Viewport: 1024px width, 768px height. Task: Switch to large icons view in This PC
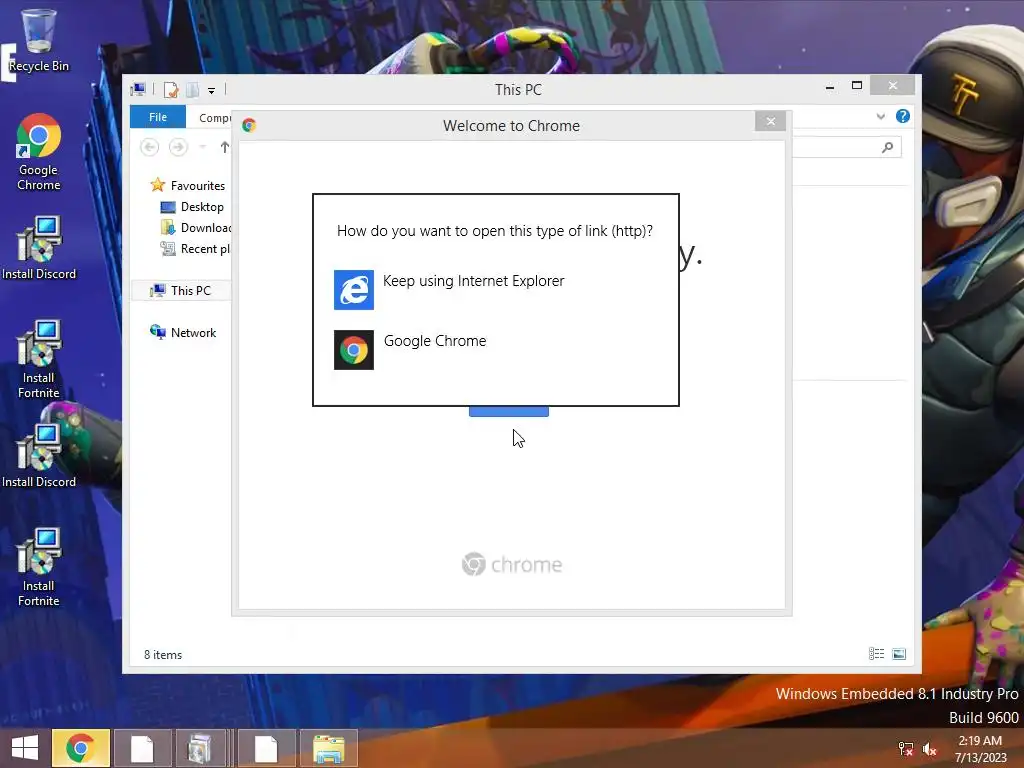[899, 654]
